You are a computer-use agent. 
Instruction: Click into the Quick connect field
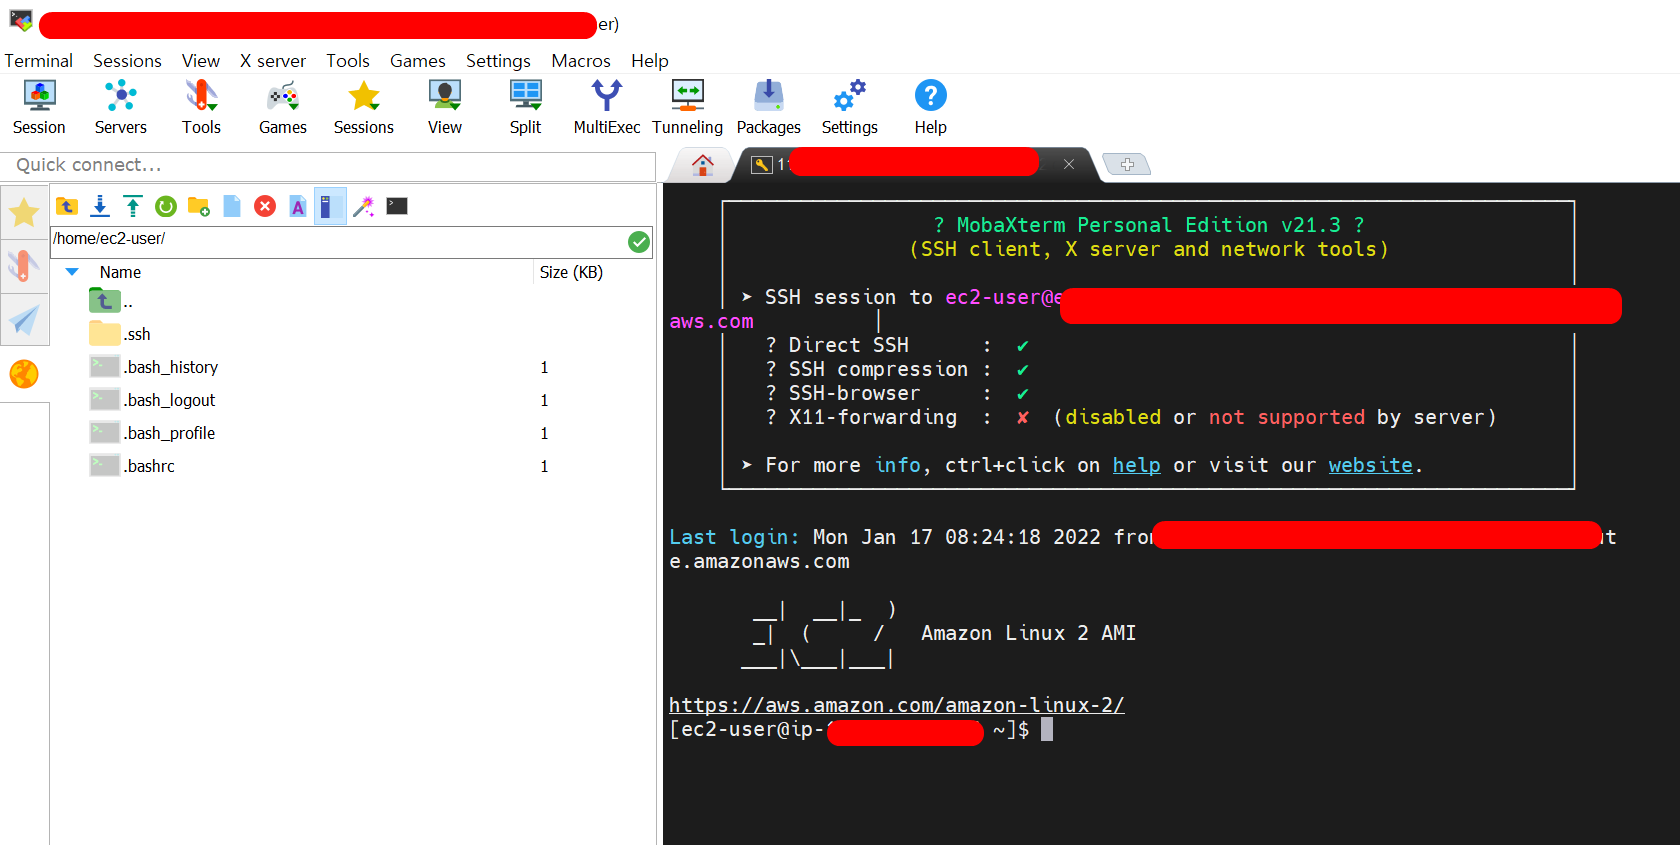328,165
